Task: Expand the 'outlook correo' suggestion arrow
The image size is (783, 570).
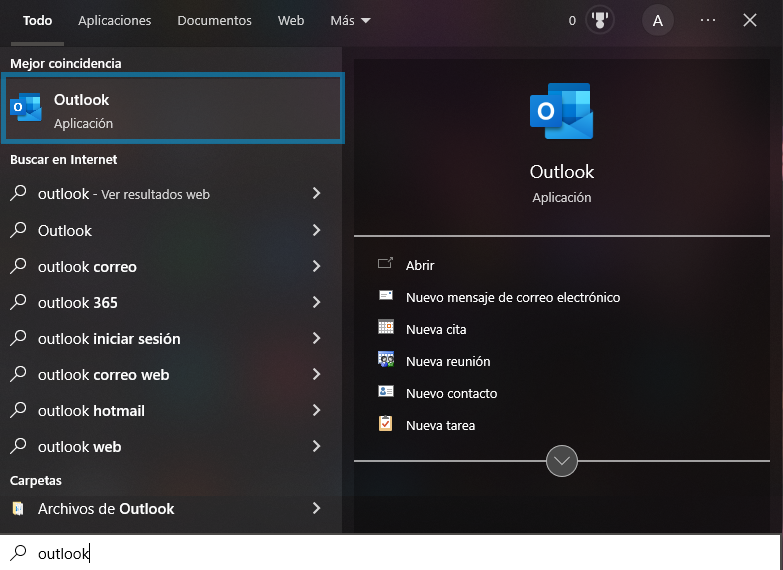Action: pyautogui.click(x=316, y=266)
